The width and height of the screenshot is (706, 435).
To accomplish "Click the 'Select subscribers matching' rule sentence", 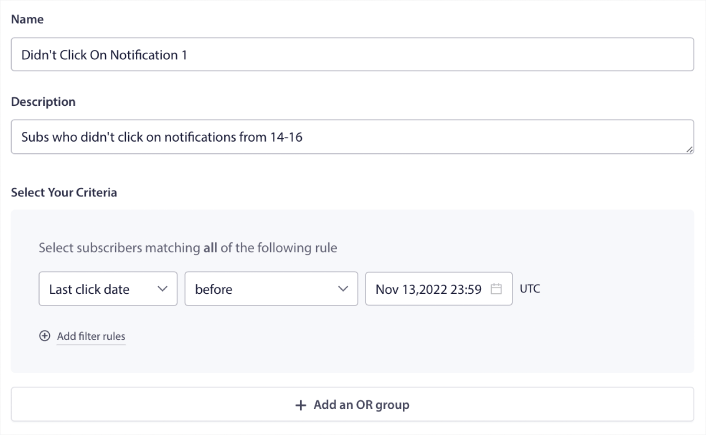I will click(112, 247).
